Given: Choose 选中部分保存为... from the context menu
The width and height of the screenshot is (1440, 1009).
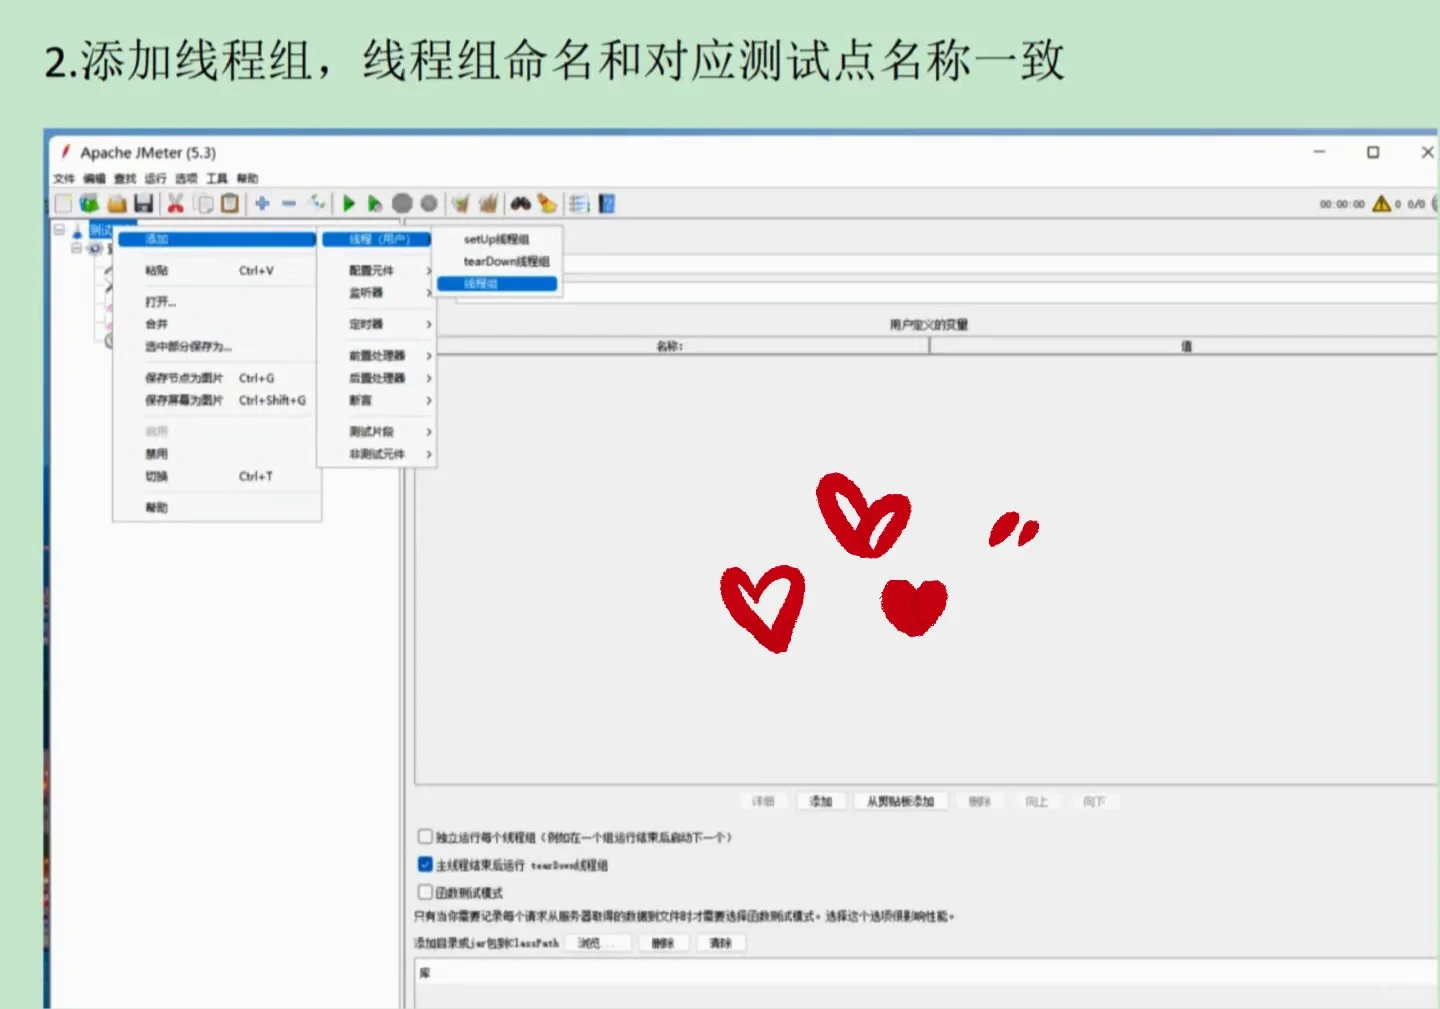Looking at the screenshot, I should pos(217,346).
